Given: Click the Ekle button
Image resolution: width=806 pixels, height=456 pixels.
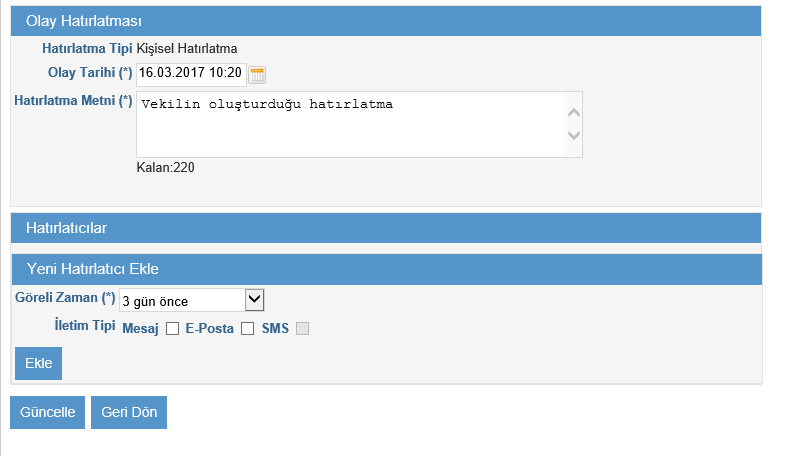Looking at the screenshot, I should point(39,363).
